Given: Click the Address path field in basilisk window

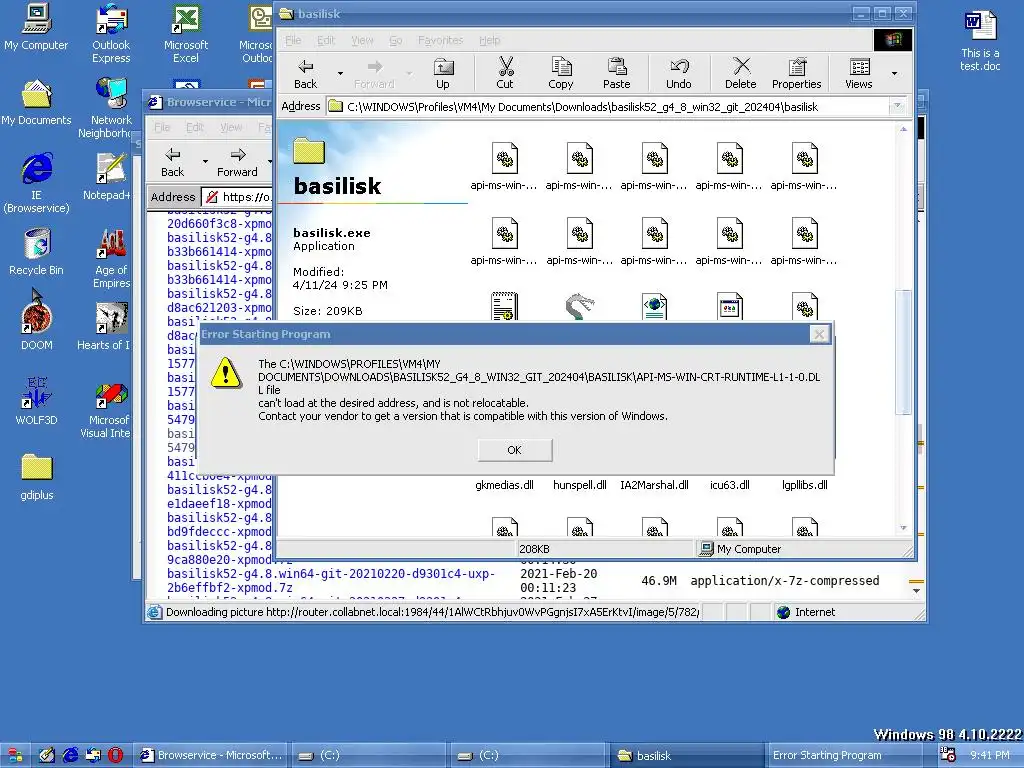Looking at the screenshot, I should pos(607,106).
